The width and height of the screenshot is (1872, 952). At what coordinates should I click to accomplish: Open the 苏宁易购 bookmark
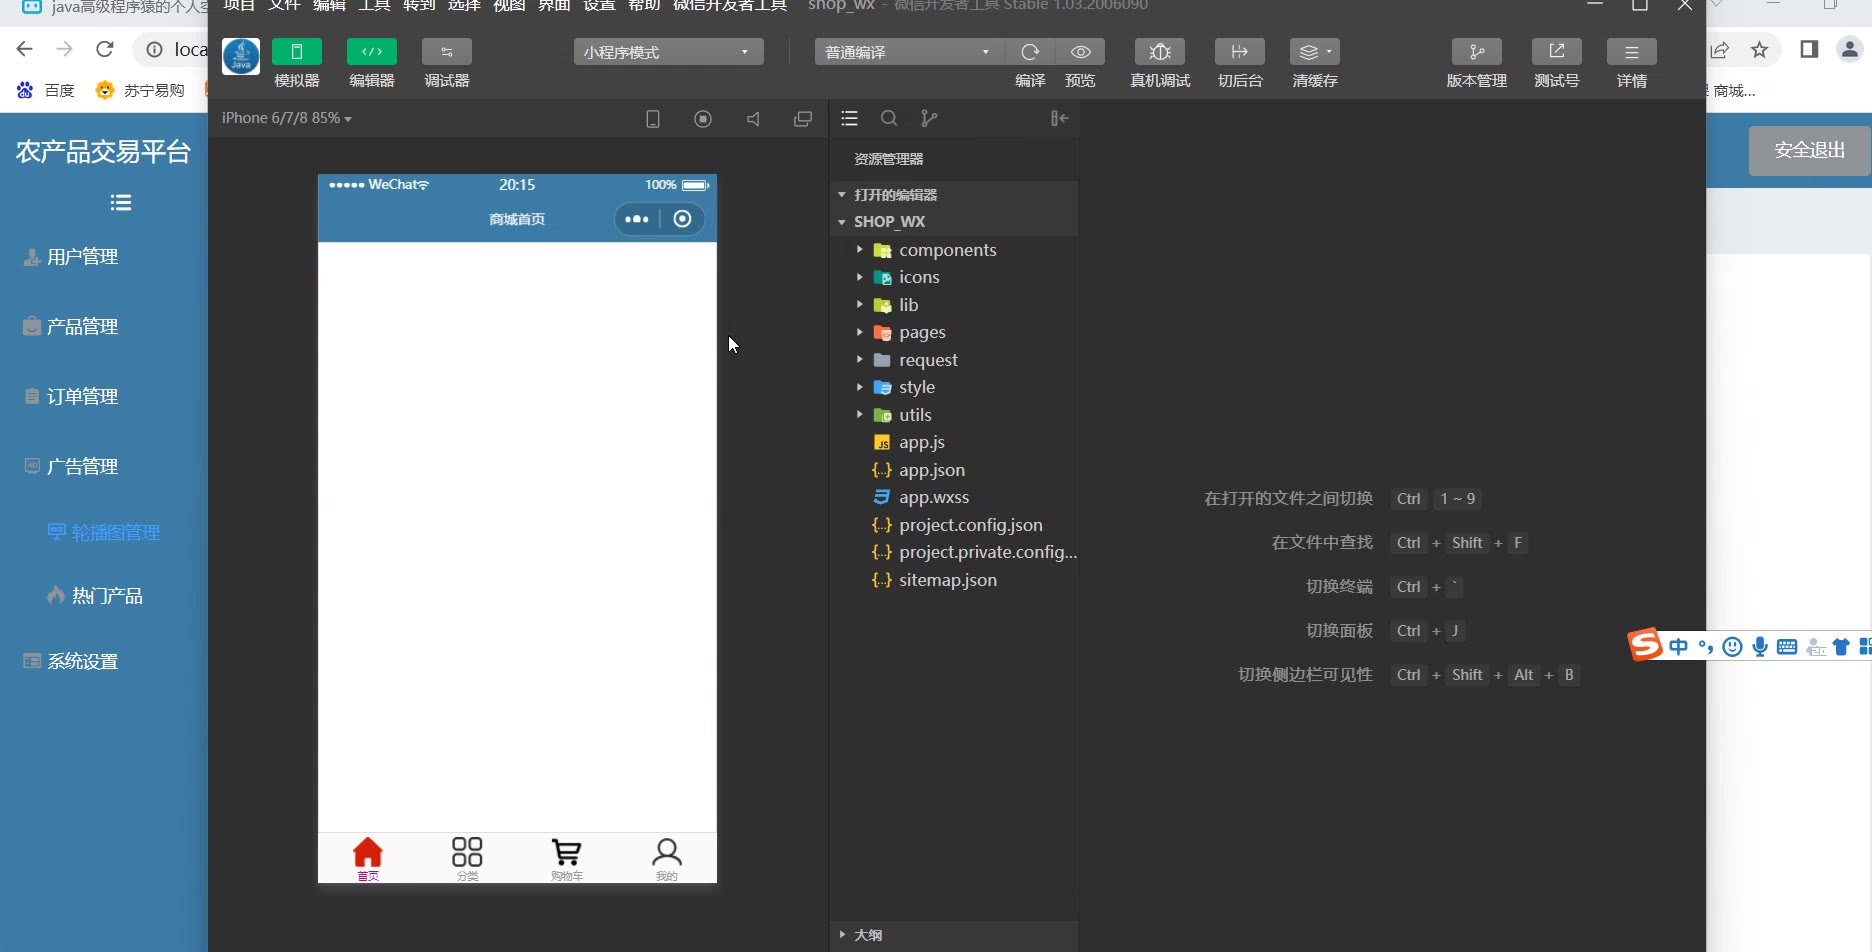pos(140,91)
